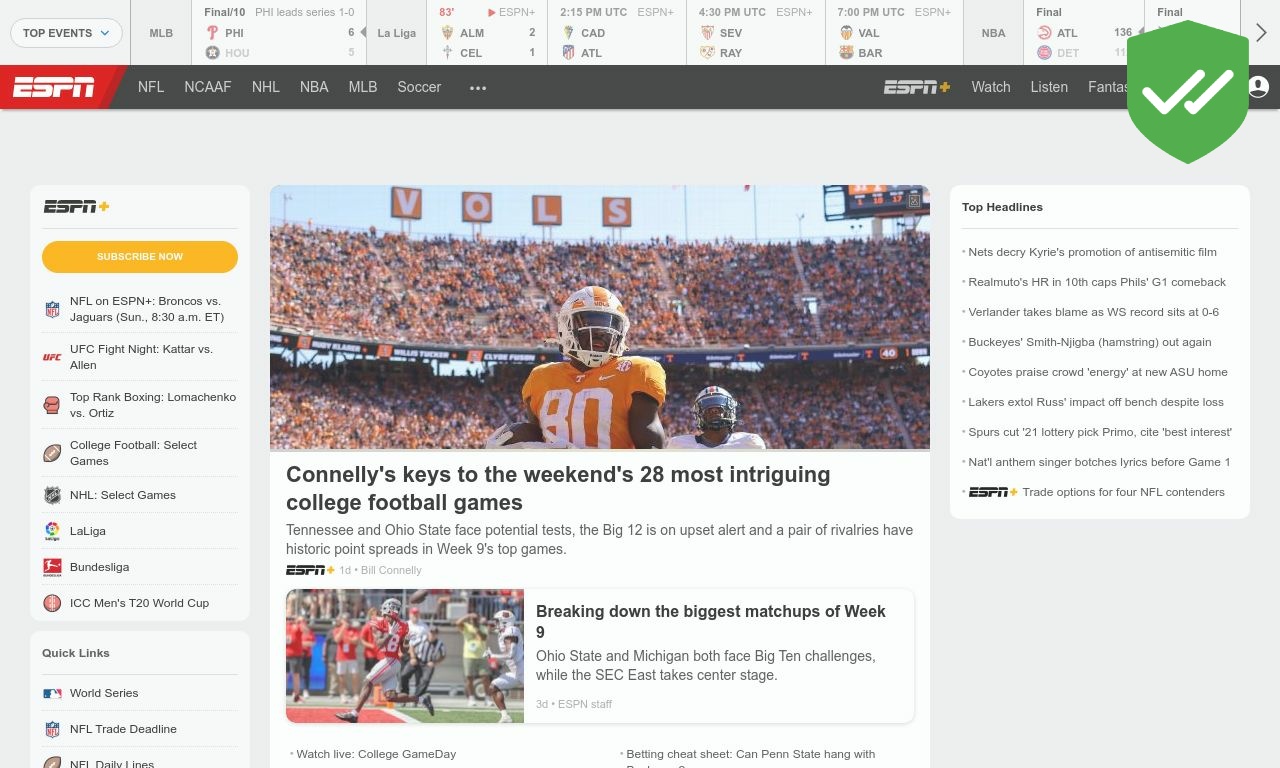Collapse the MLB scoreboard section arrow
This screenshot has width=1280, height=768.
point(365,33)
